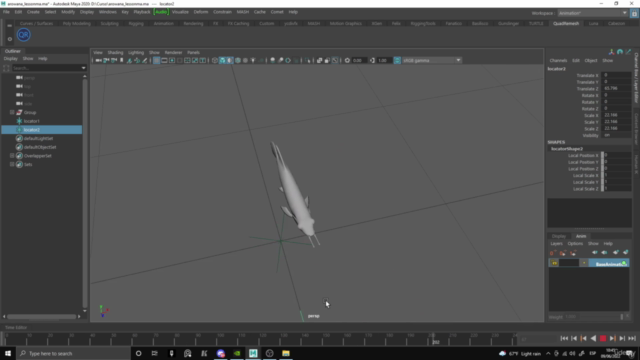Expand the Group node in Outliner
Viewport: 640px width, 360px height.
(x=12, y=112)
